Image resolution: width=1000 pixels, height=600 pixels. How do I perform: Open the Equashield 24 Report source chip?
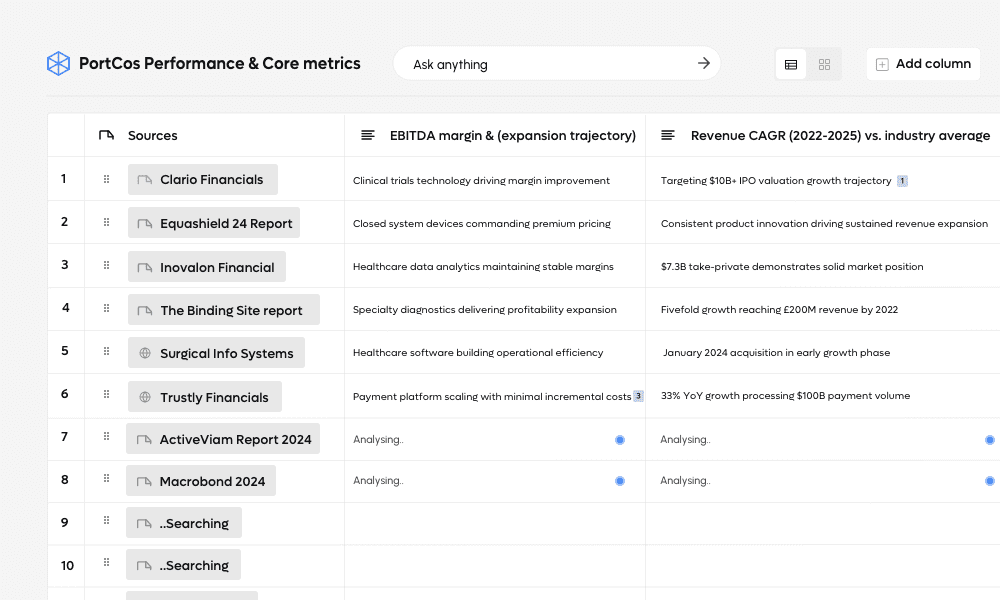(x=214, y=223)
